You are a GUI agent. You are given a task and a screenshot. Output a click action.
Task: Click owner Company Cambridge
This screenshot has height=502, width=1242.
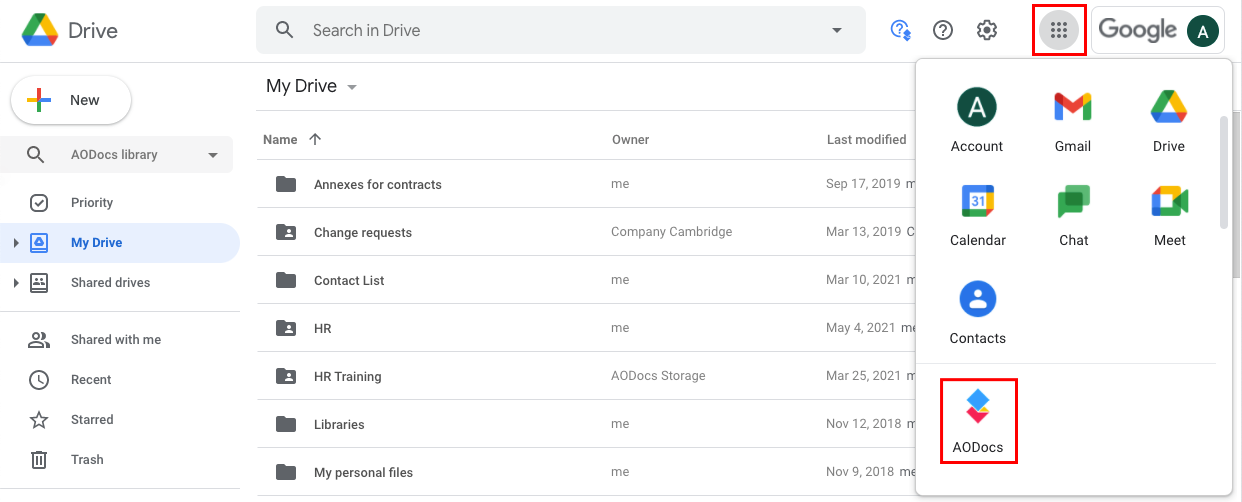[671, 232]
